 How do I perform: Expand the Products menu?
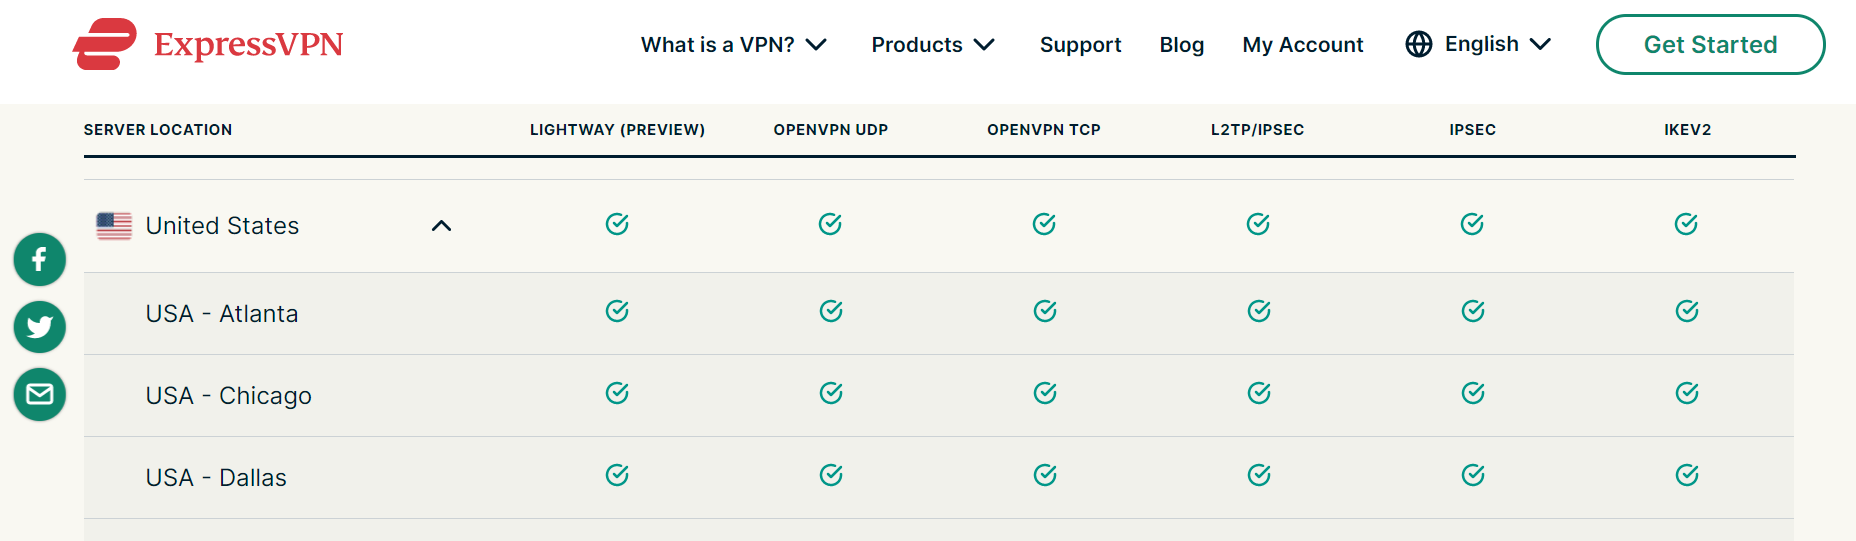tap(933, 45)
